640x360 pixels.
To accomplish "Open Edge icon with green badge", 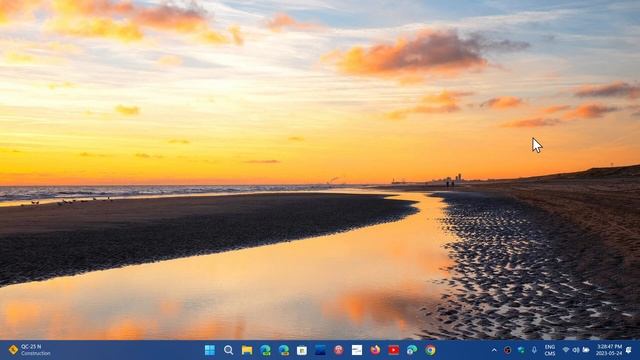I will tap(265, 350).
